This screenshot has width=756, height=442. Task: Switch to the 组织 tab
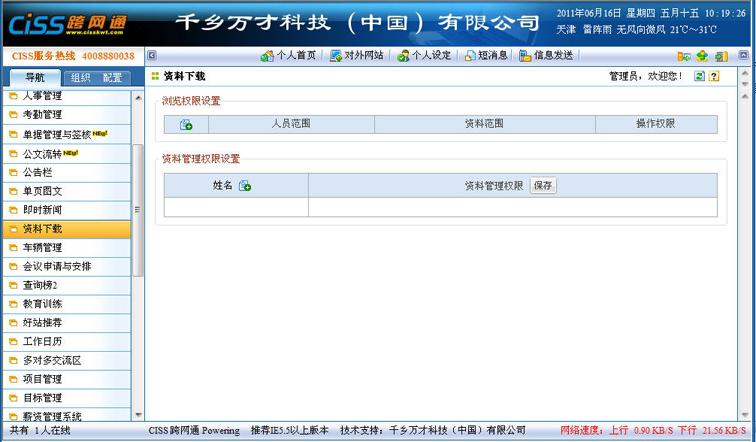[81, 78]
